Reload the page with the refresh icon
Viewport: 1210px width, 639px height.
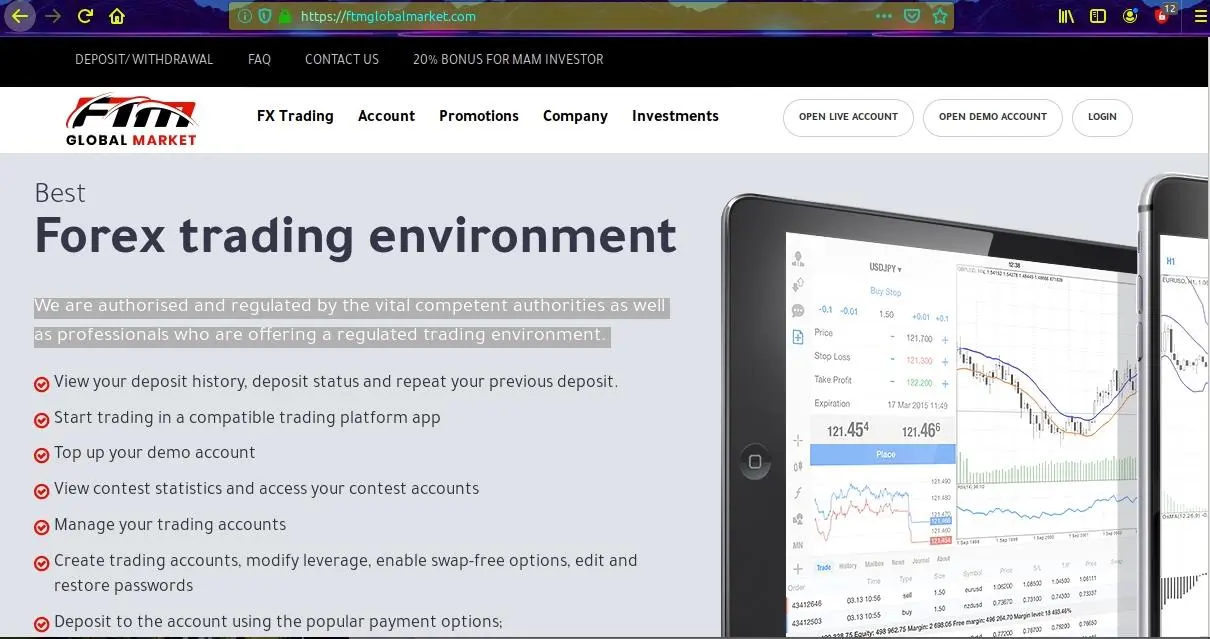[x=85, y=16]
